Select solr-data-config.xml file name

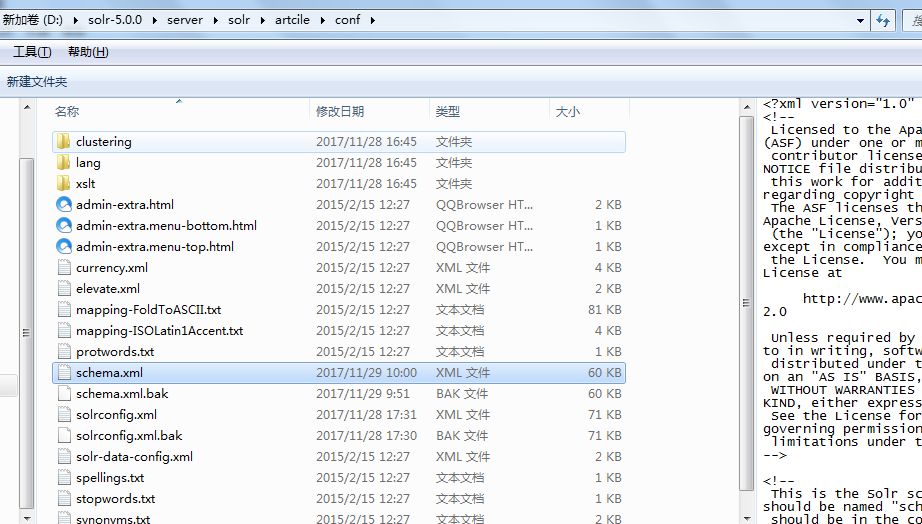(x=134, y=457)
